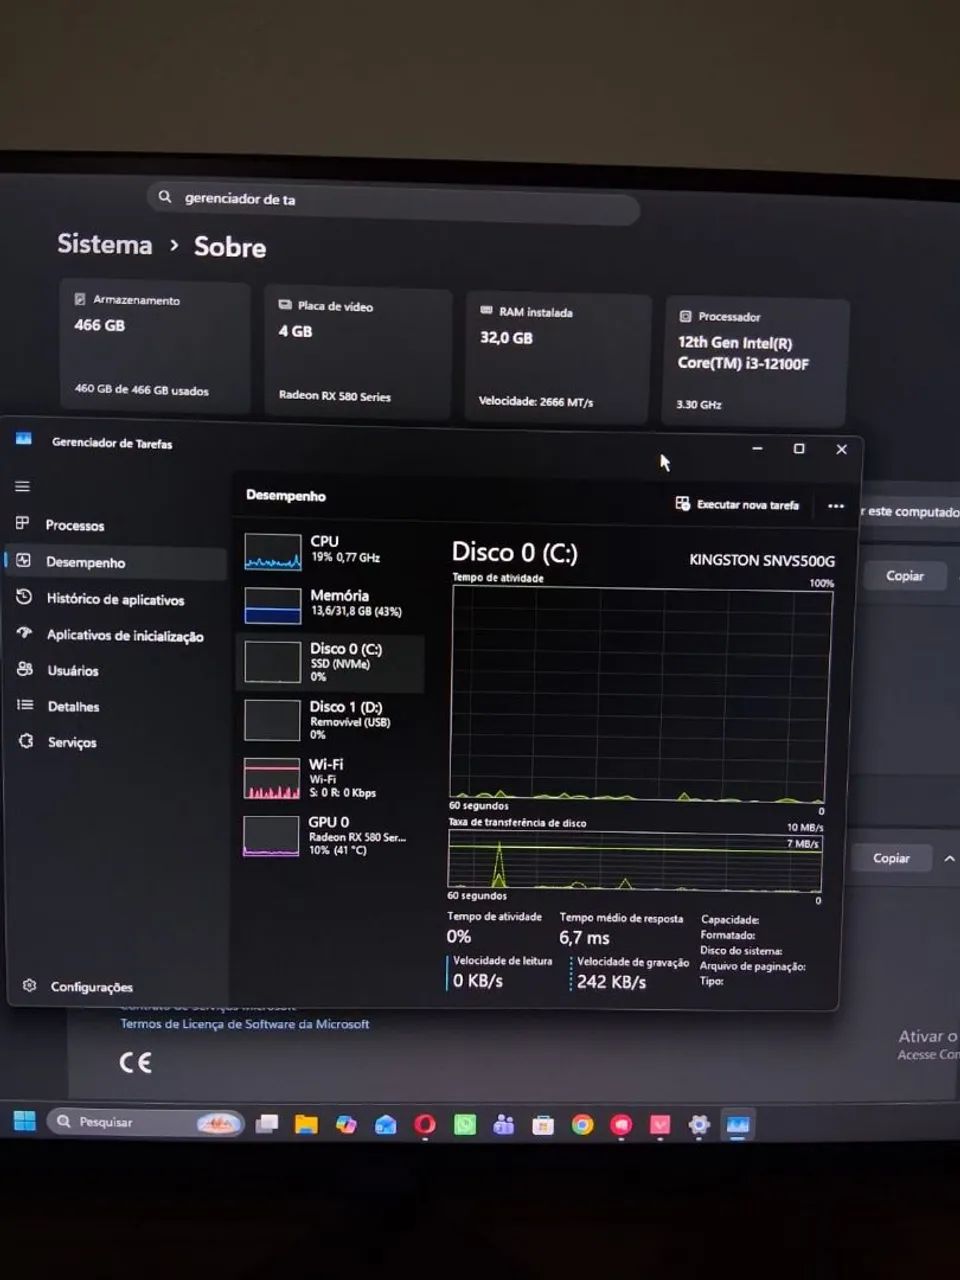960x1280 pixels.
Task: Collapse the section chevron beside lower Copiar
Action: tap(949, 858)
